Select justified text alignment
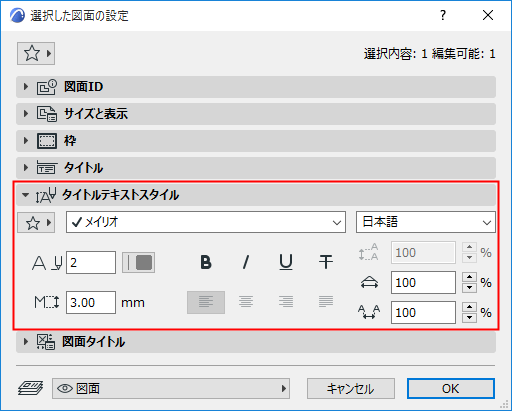 [326, 302]
